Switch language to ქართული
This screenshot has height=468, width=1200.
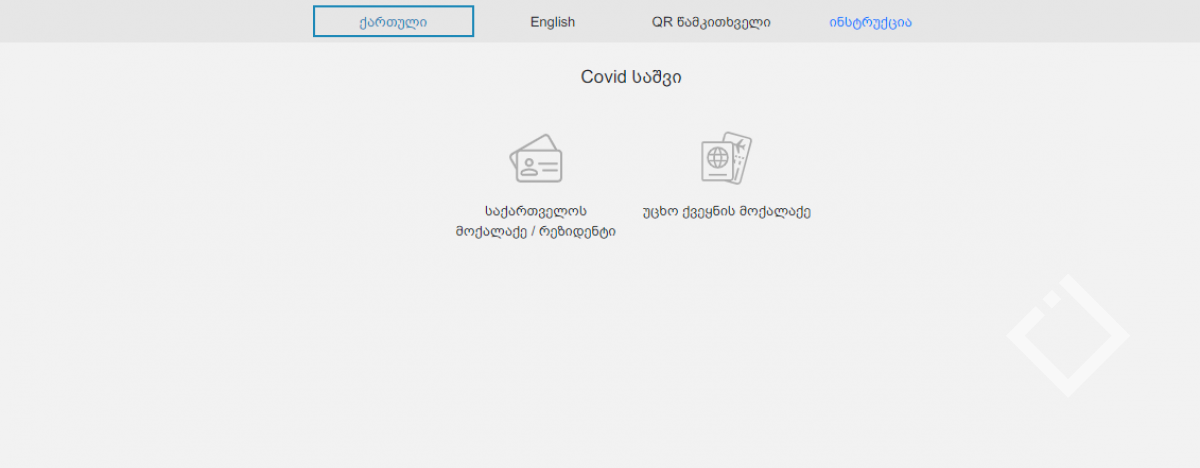[x=393, y=22]
